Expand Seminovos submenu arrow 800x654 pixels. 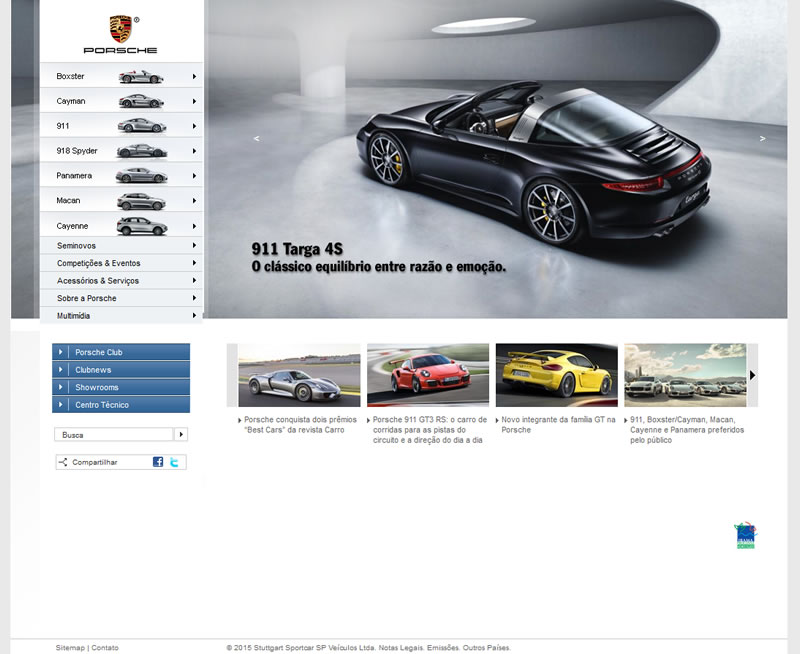point(194,245)
